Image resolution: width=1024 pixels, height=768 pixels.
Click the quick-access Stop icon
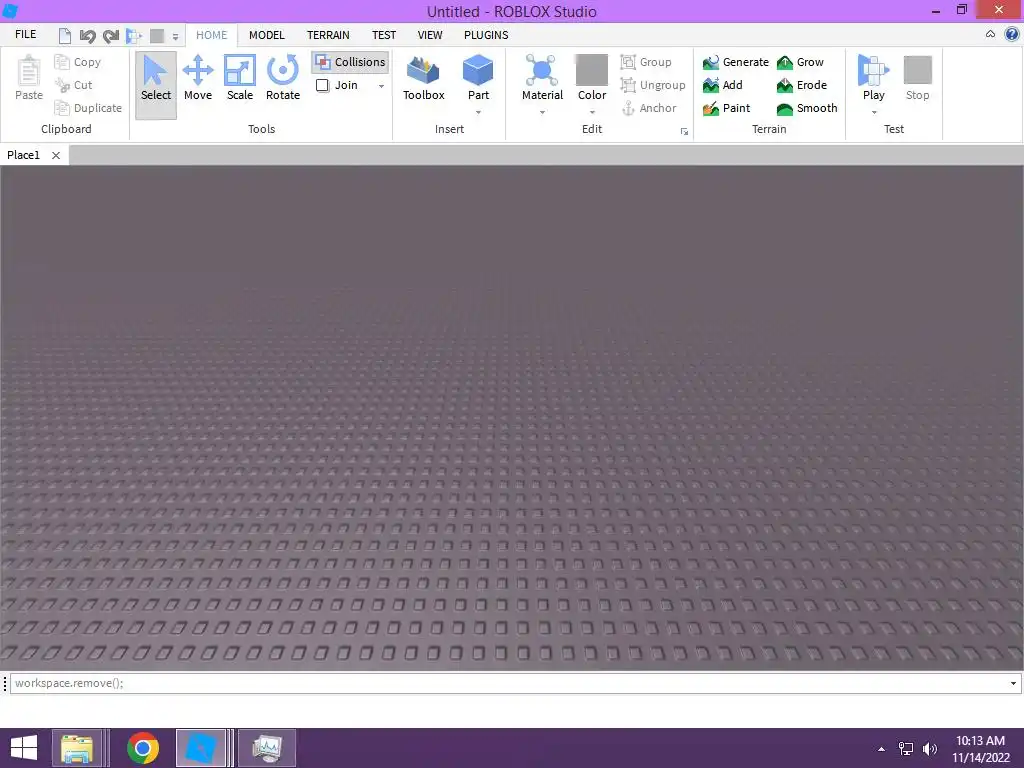coord(157,36)
